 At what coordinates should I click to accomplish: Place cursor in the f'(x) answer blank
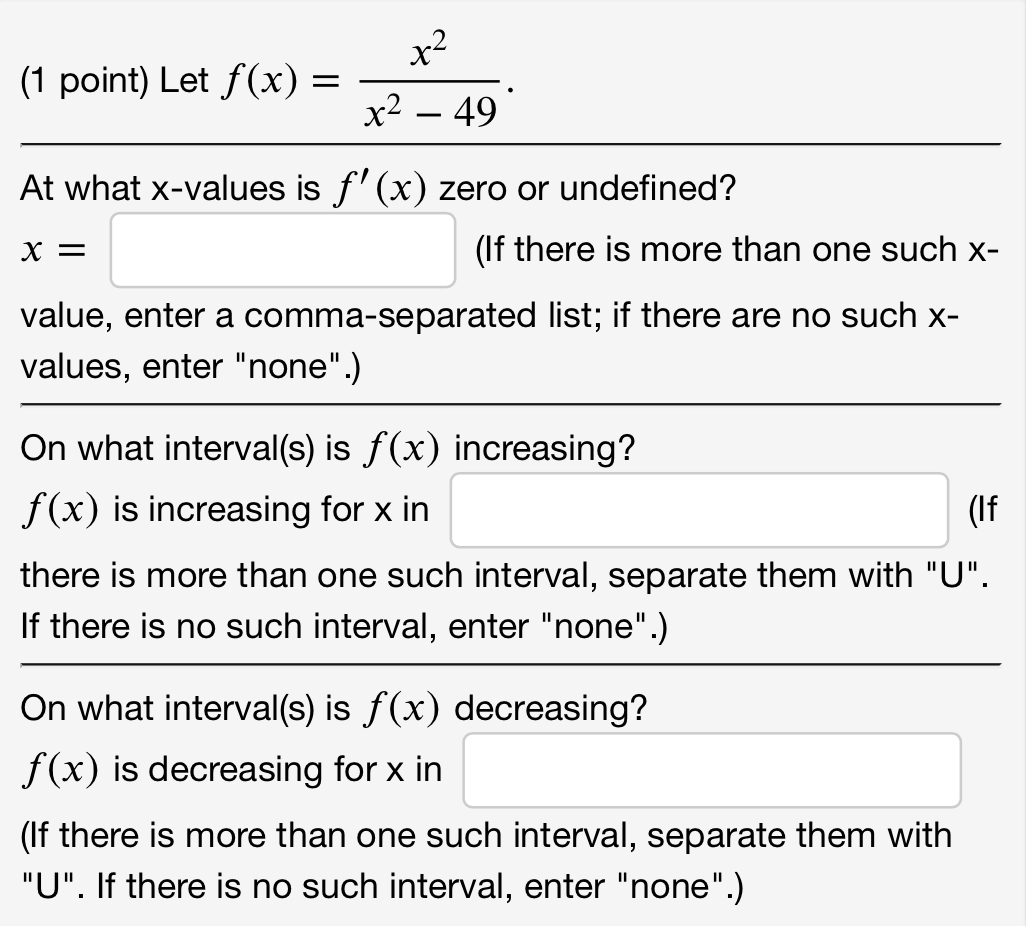tap(282, 249)
